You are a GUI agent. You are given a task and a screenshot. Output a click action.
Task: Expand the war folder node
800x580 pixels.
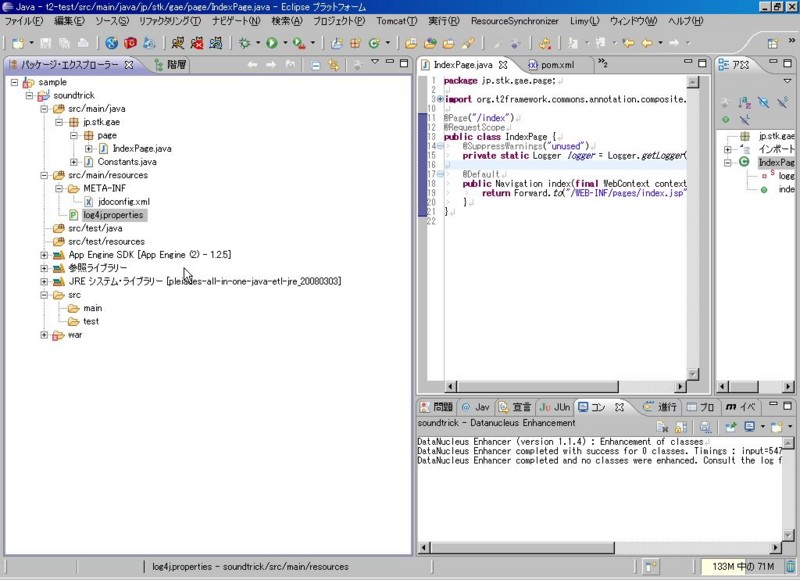click(x=44, y=335)
